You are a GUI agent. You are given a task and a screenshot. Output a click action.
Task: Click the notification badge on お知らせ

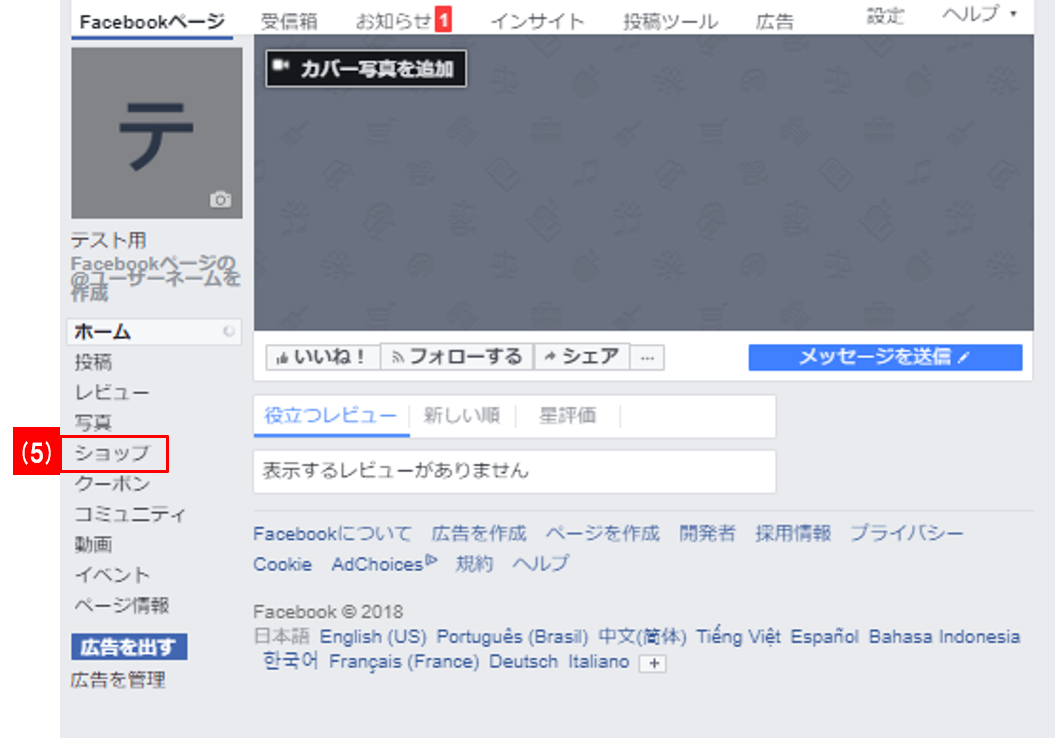[x=443, y=19]
